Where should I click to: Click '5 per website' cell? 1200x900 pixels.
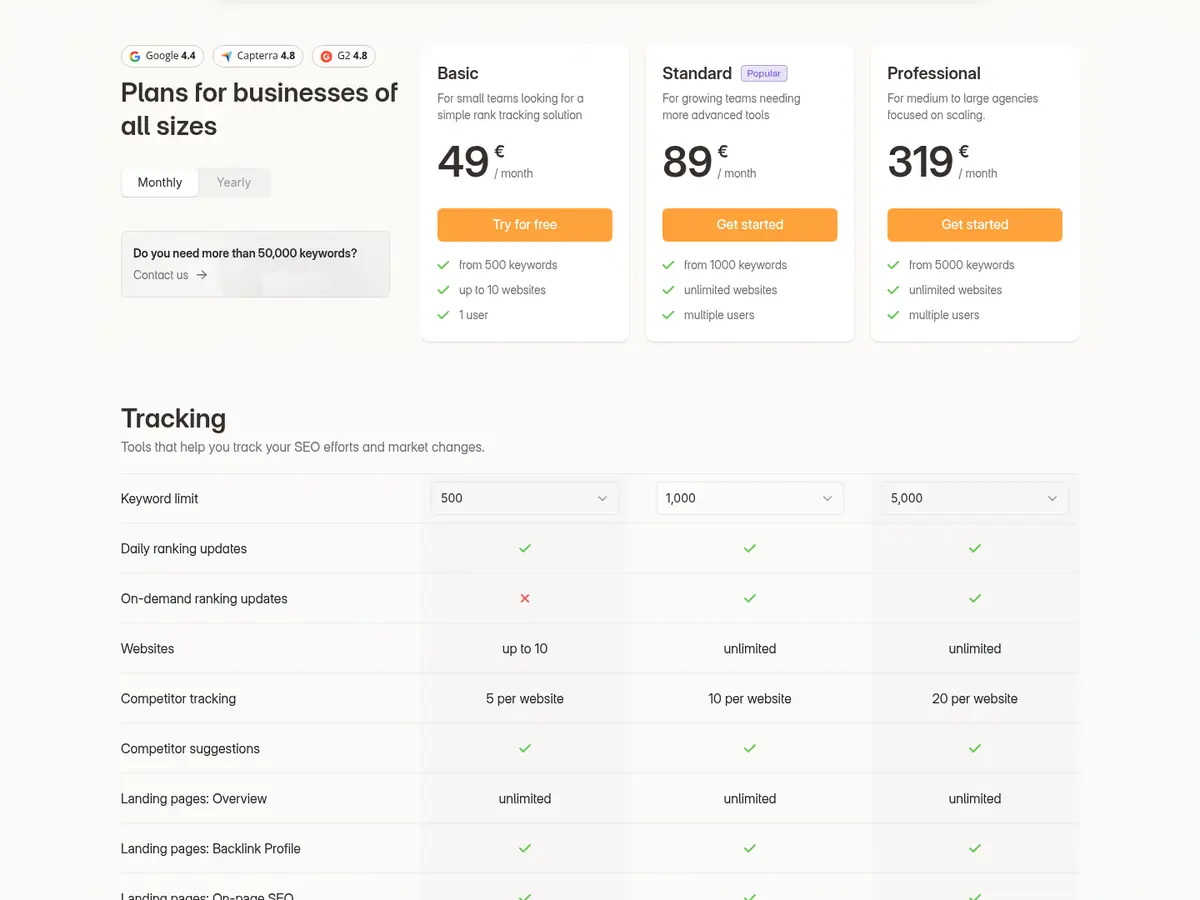pyautogui.click(x=525, y=698)
